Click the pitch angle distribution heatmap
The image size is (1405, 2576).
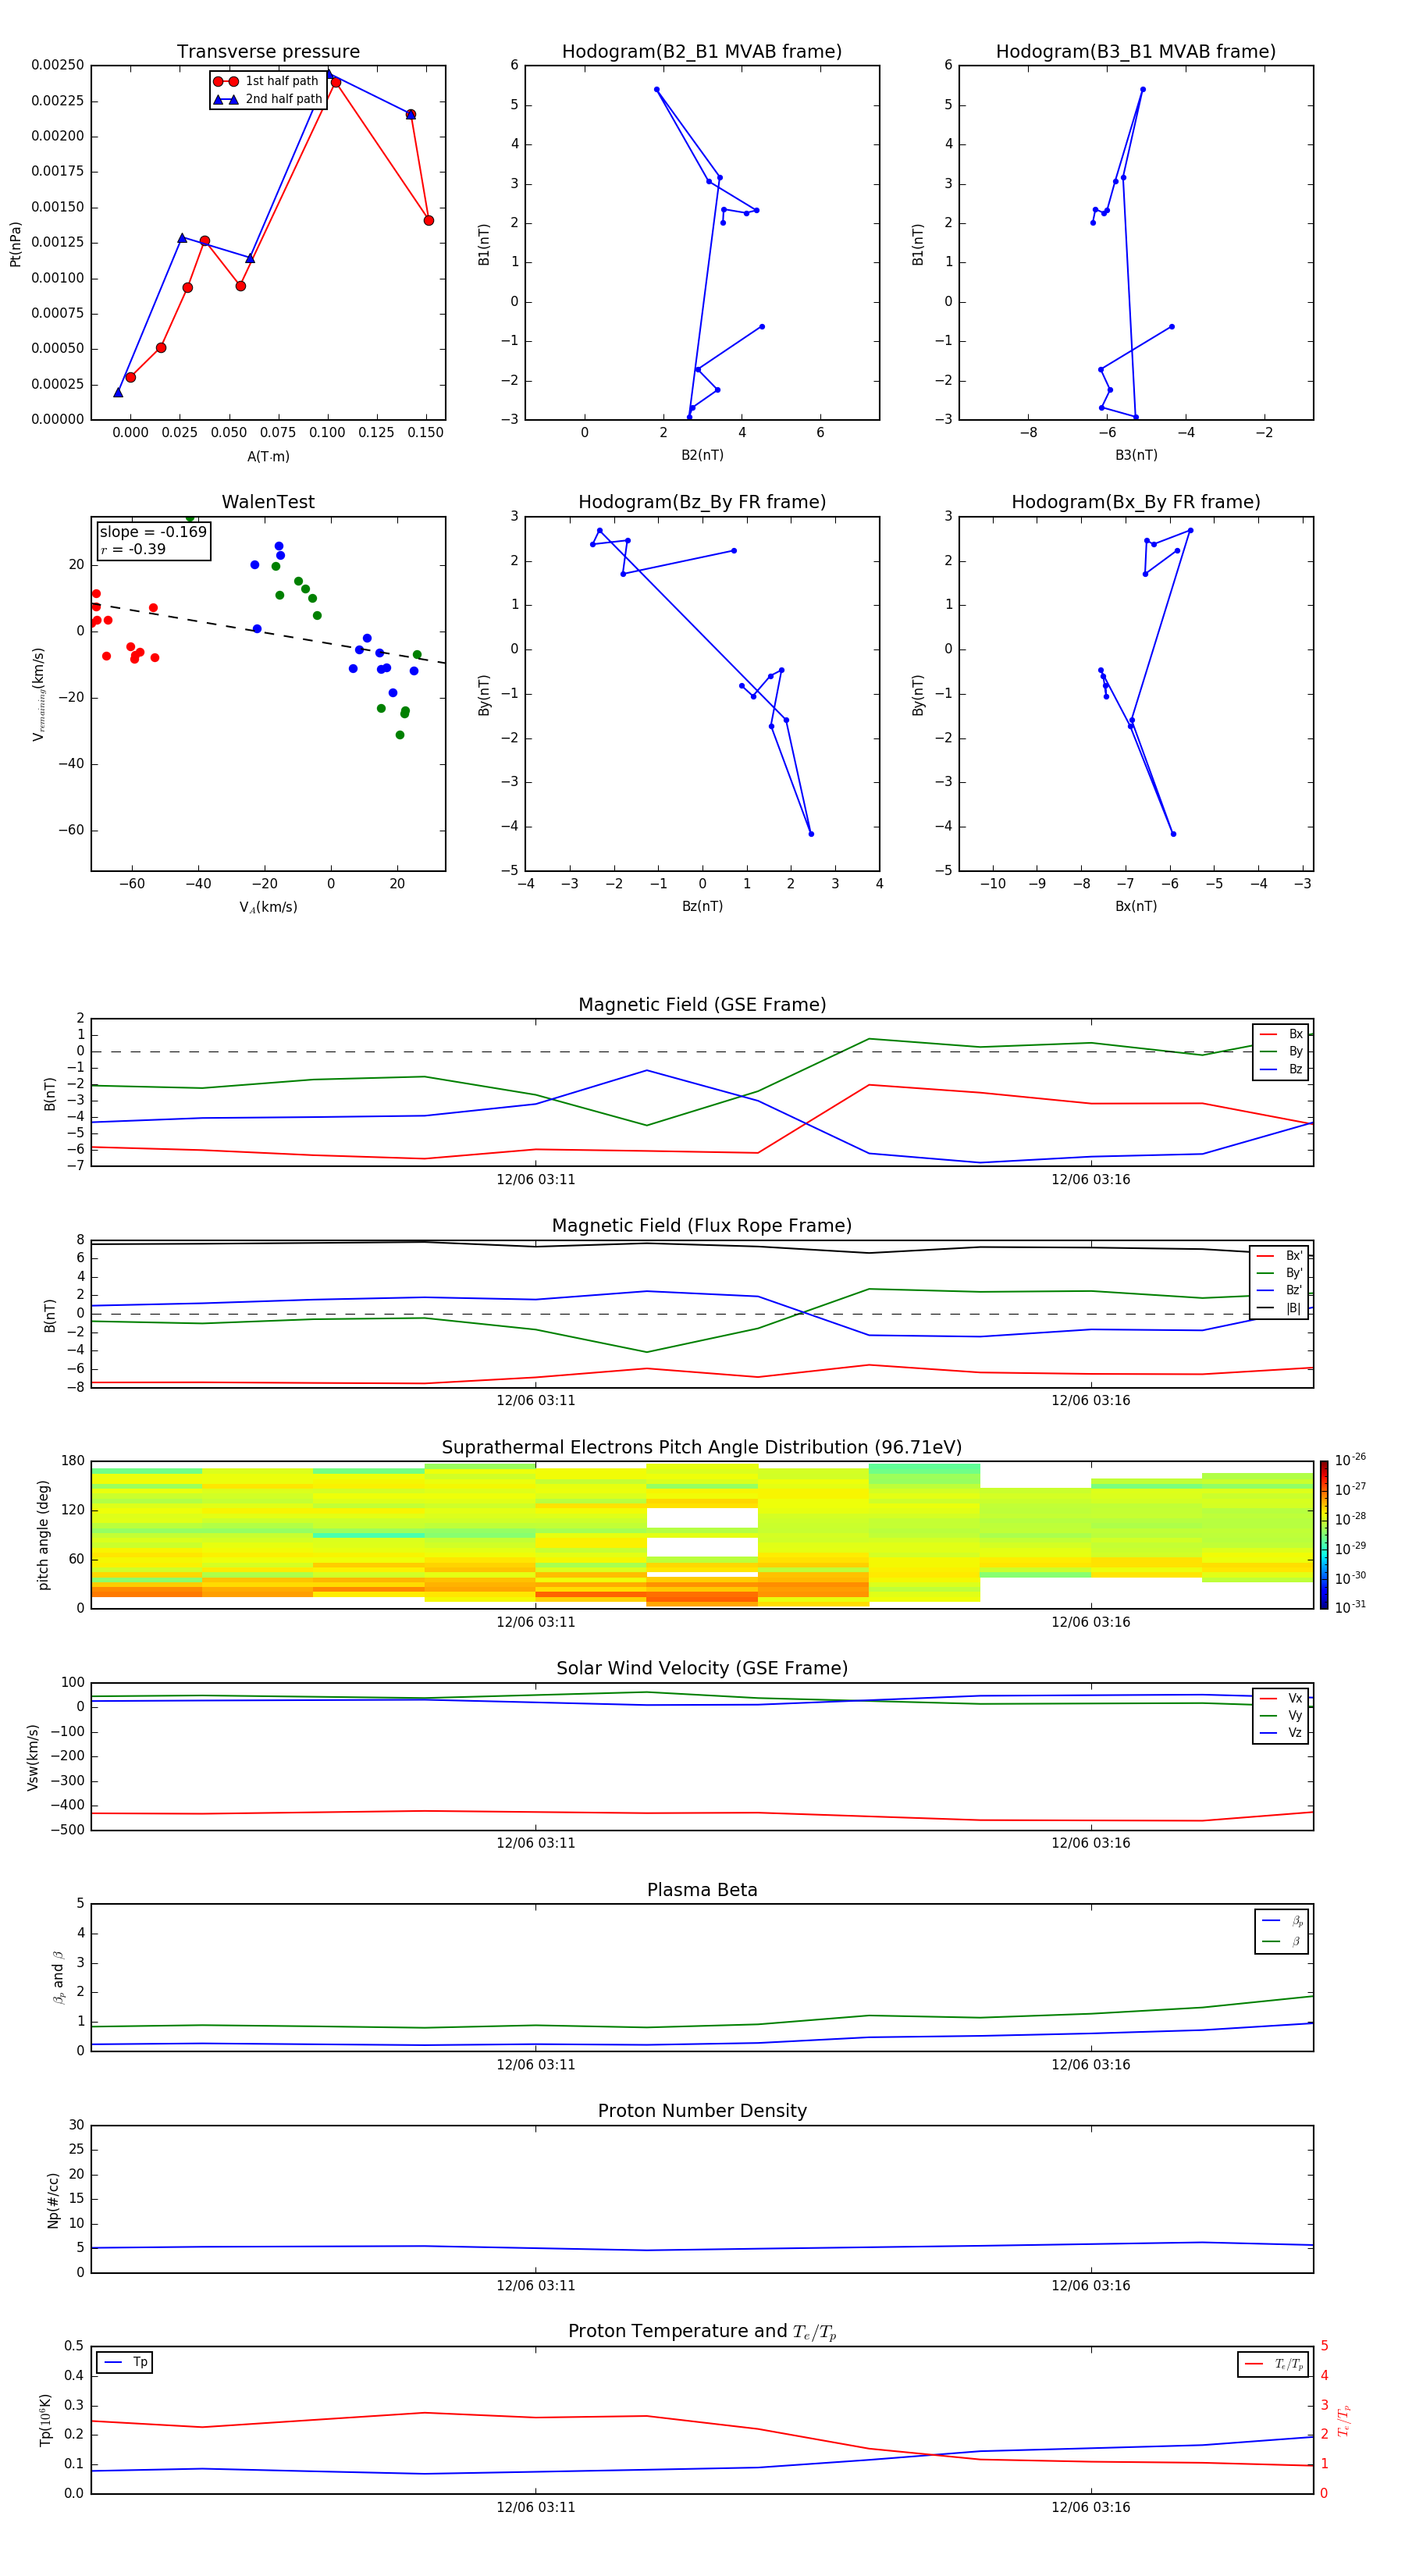tap(702, 1534)
